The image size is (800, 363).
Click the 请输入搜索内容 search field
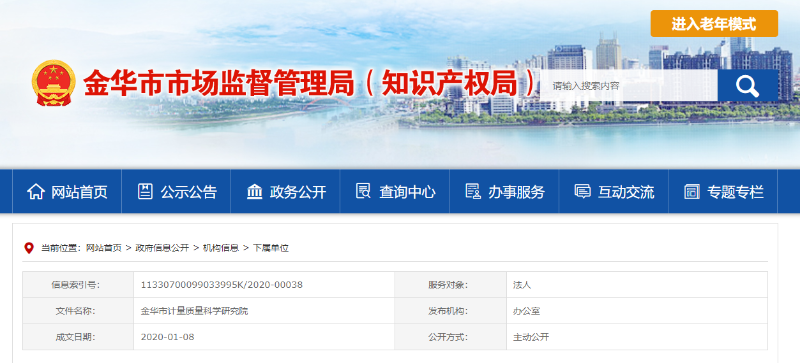[x=628, y=86]
